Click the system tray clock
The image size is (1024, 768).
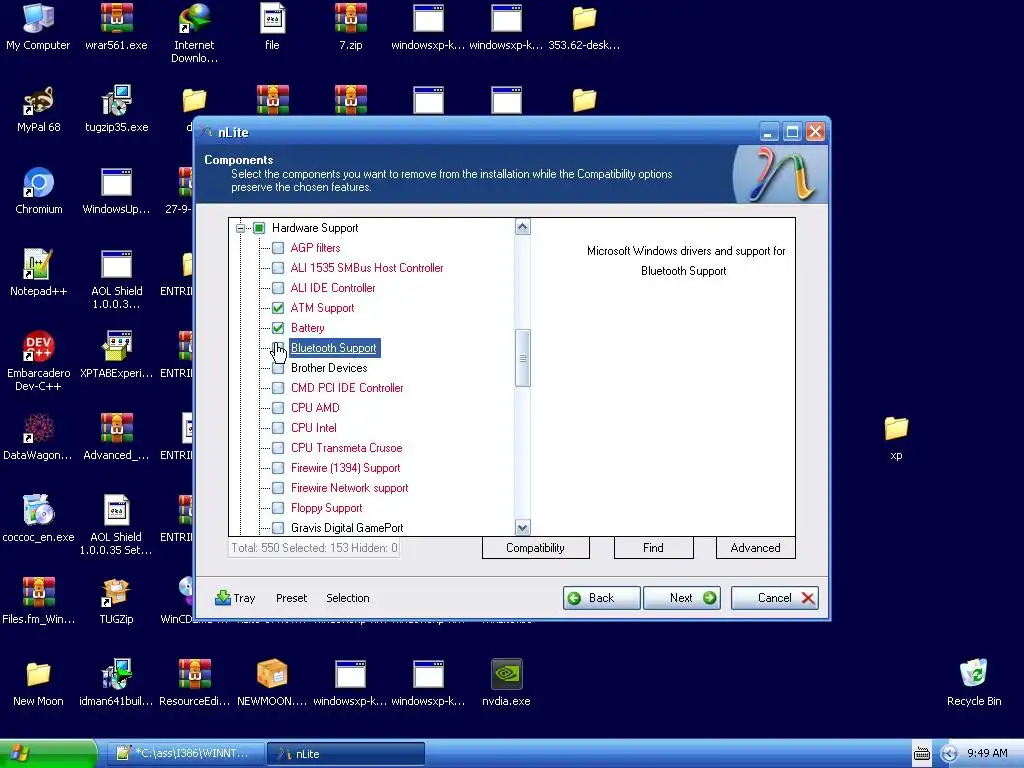pos(987,754)
